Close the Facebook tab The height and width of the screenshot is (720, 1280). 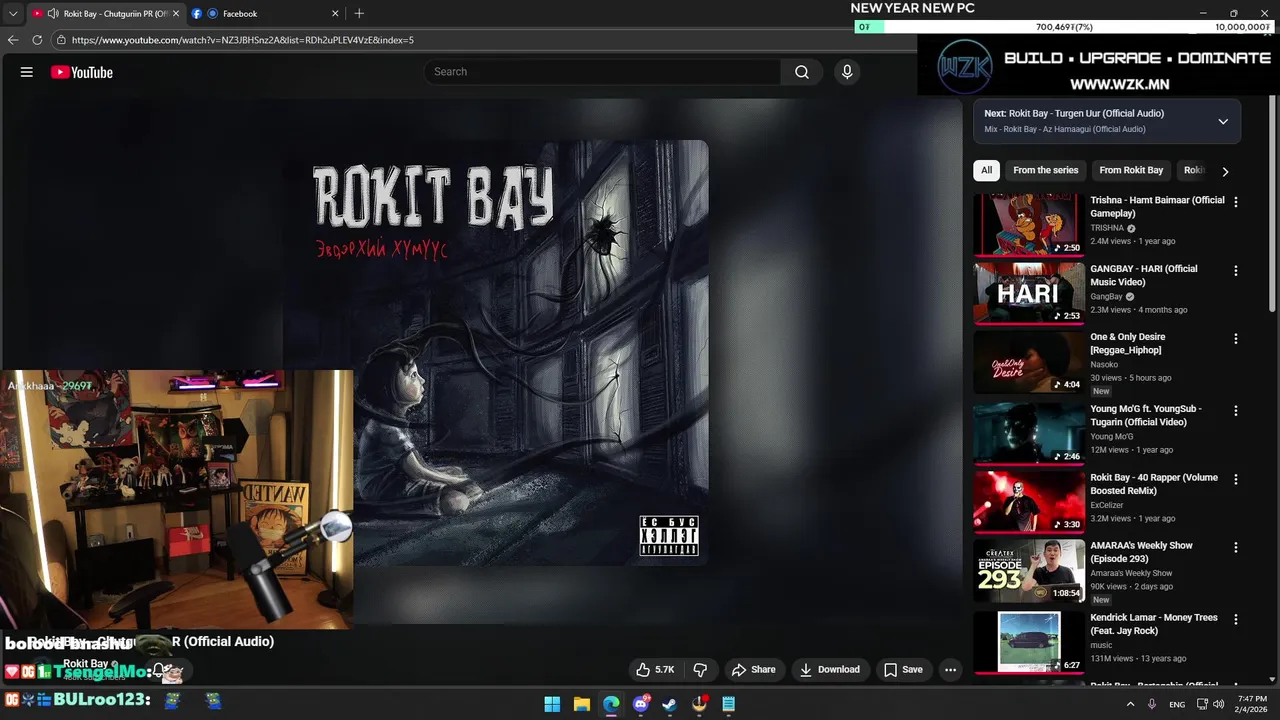click(x=333, y=13)
